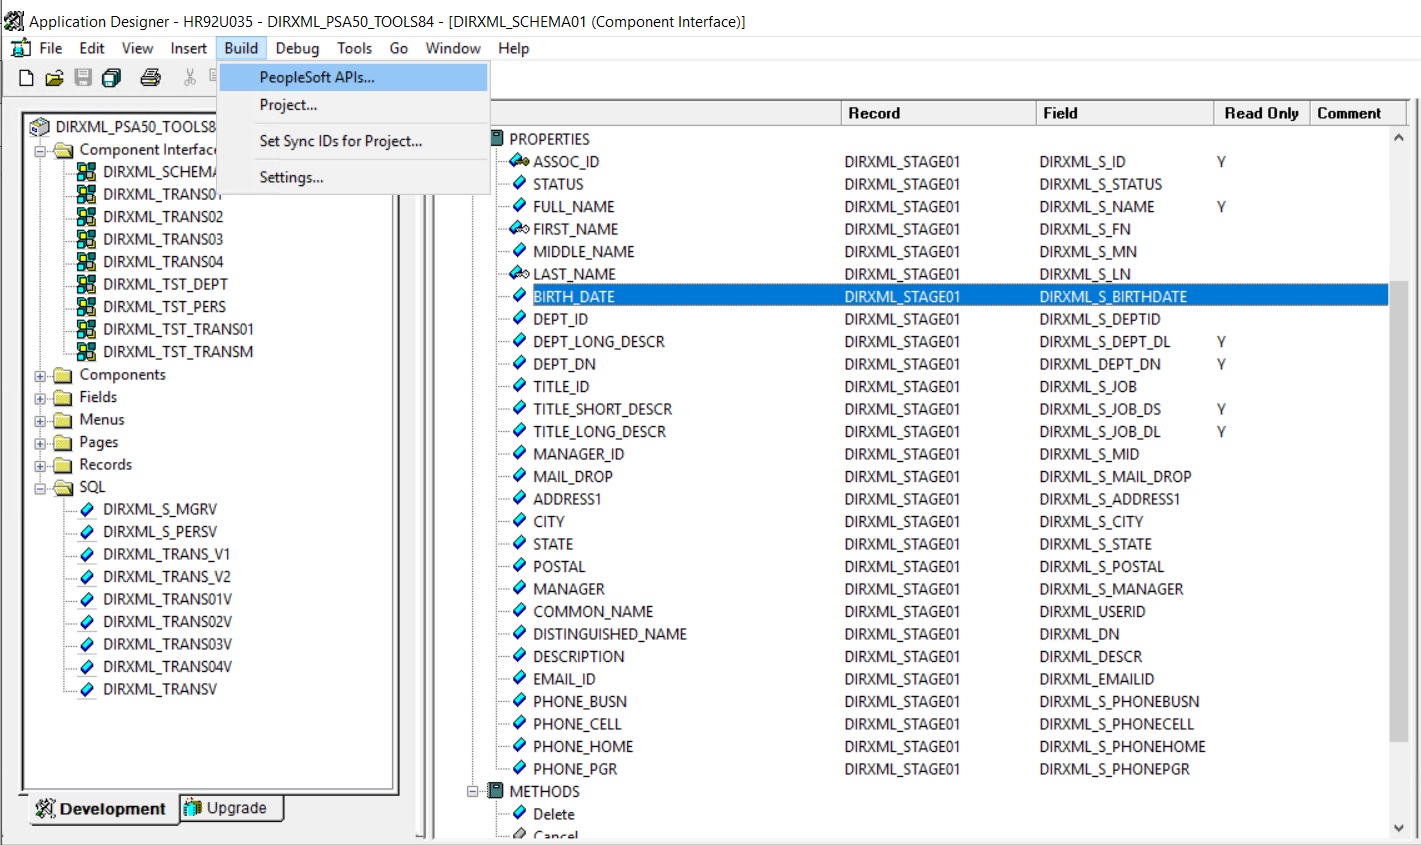Viewport: 1421px width, 845px height.
Task: Choose PeopleSoft APIs... from Build menu
Action: click(353, 77)
